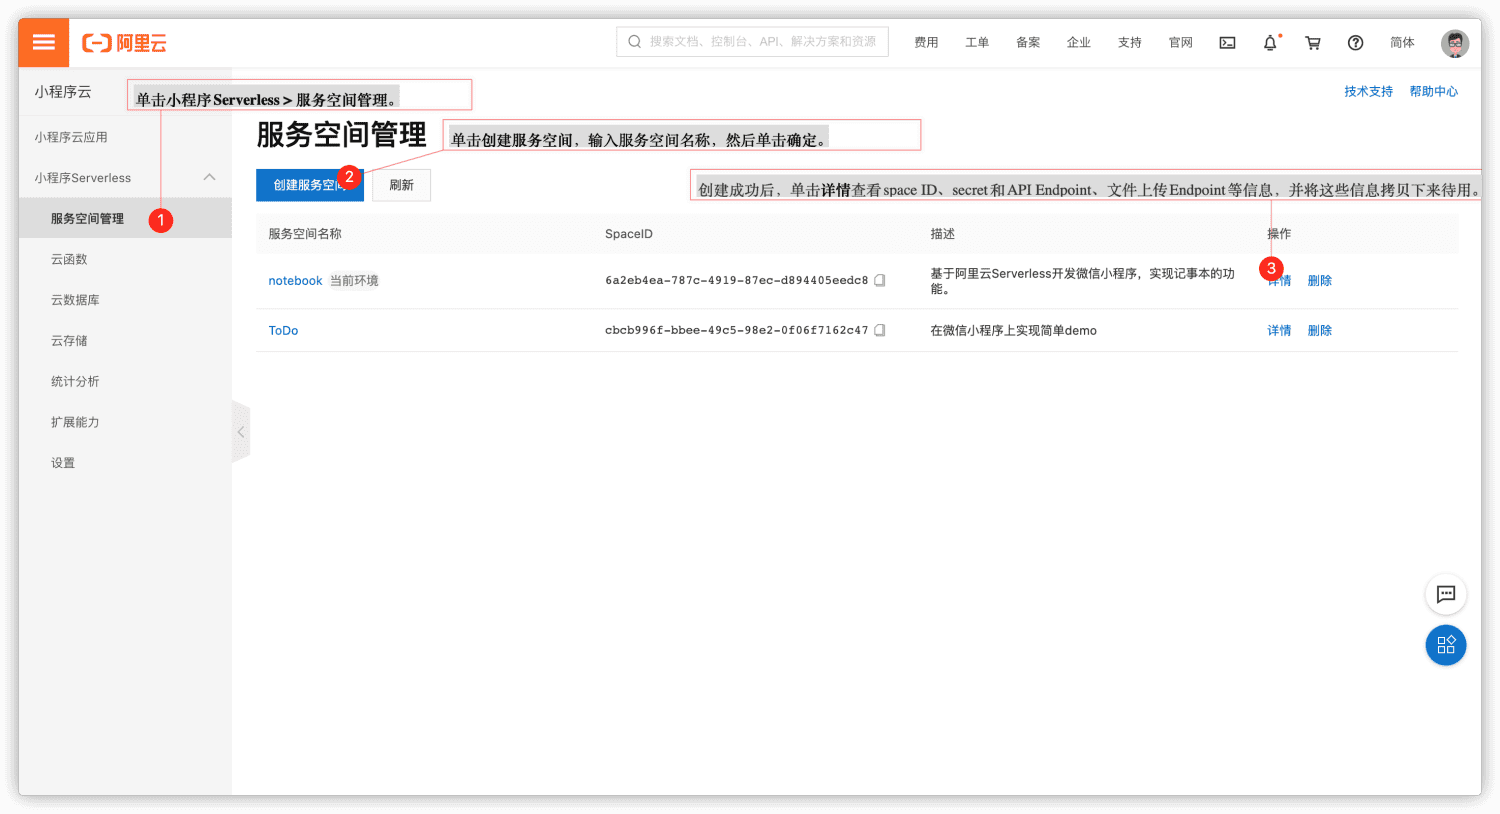Screen dimensions: 1500x814
Task: Copy the notebook SpaceID
Action: (x=880, y=281)
